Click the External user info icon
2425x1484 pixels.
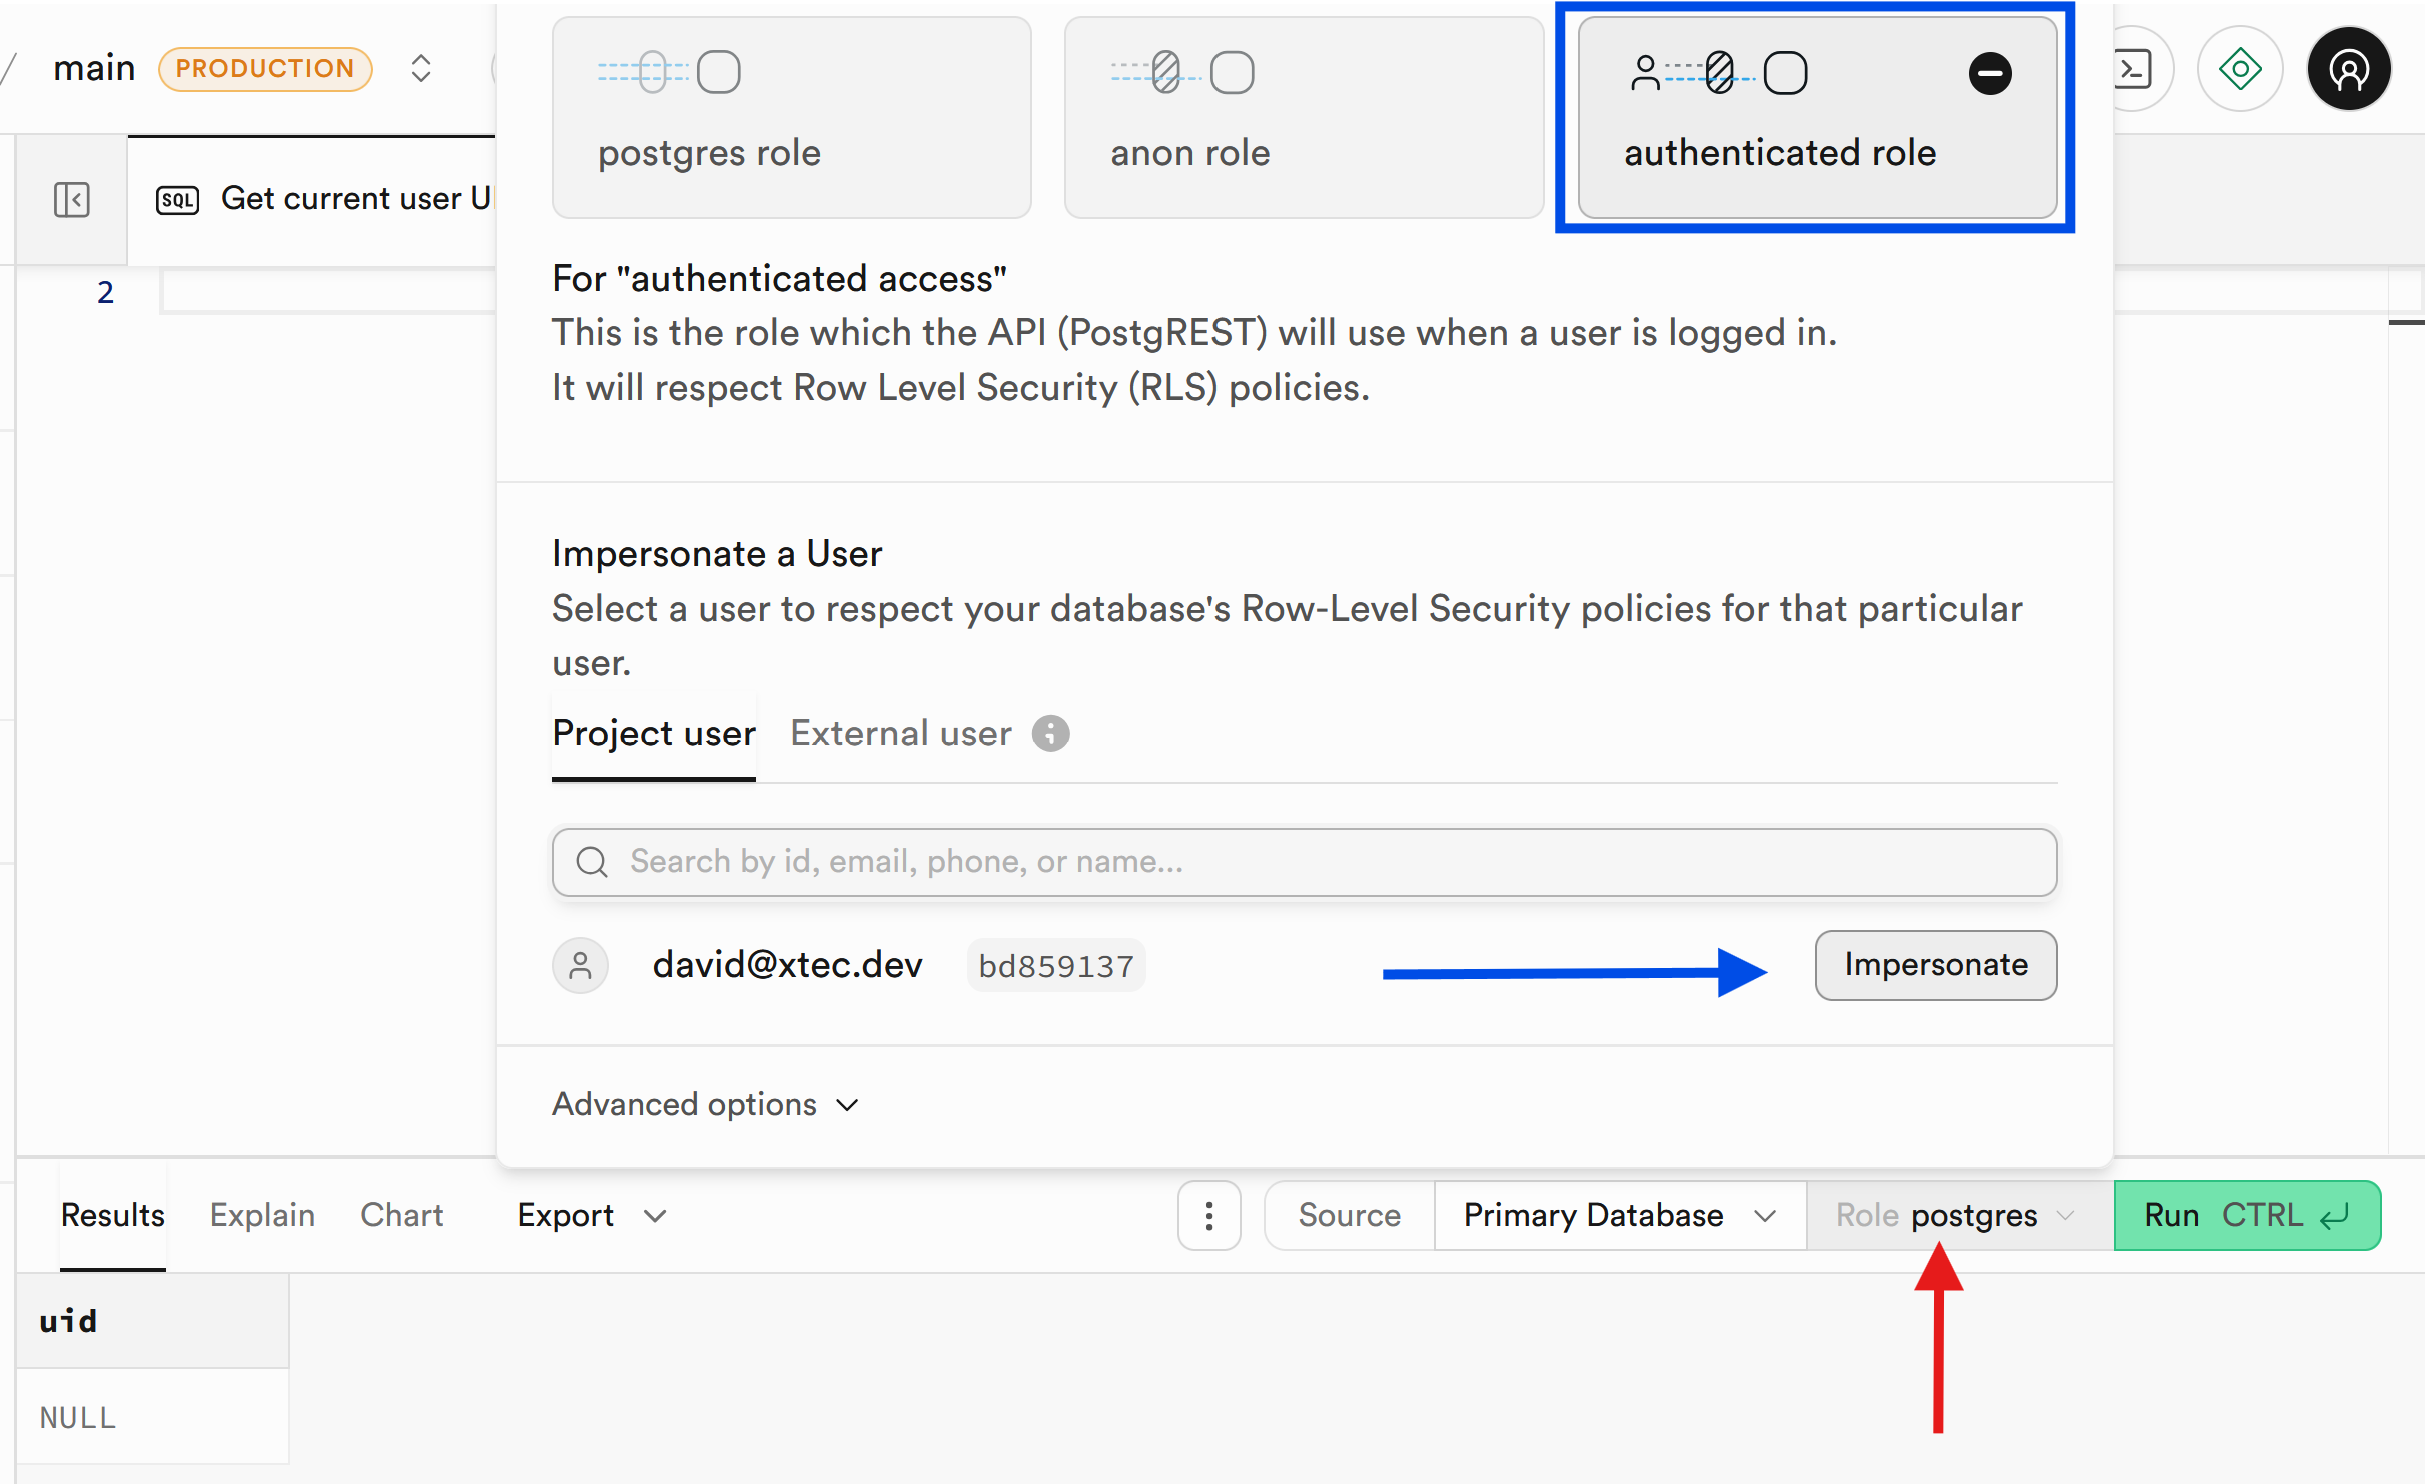pos(1050,733)
